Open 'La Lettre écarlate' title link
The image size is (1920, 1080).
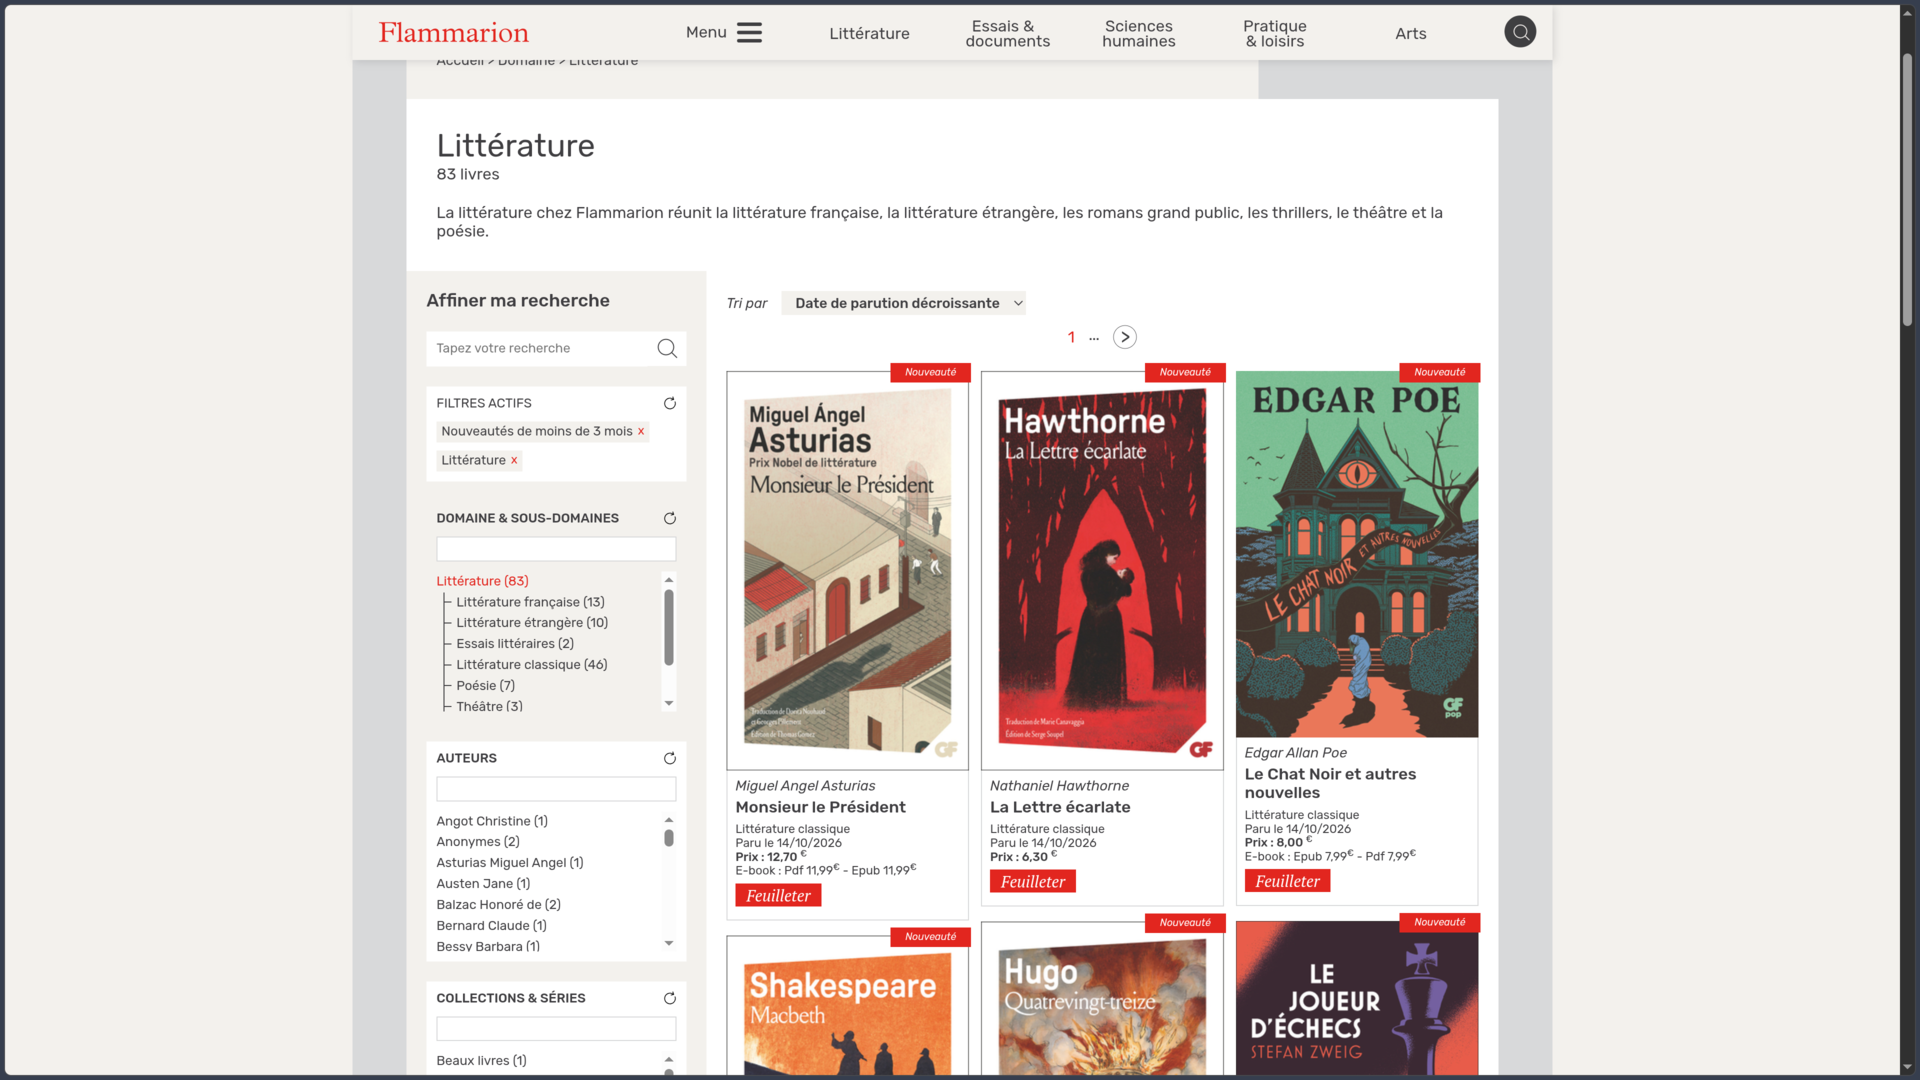[x=1060, y=807]
